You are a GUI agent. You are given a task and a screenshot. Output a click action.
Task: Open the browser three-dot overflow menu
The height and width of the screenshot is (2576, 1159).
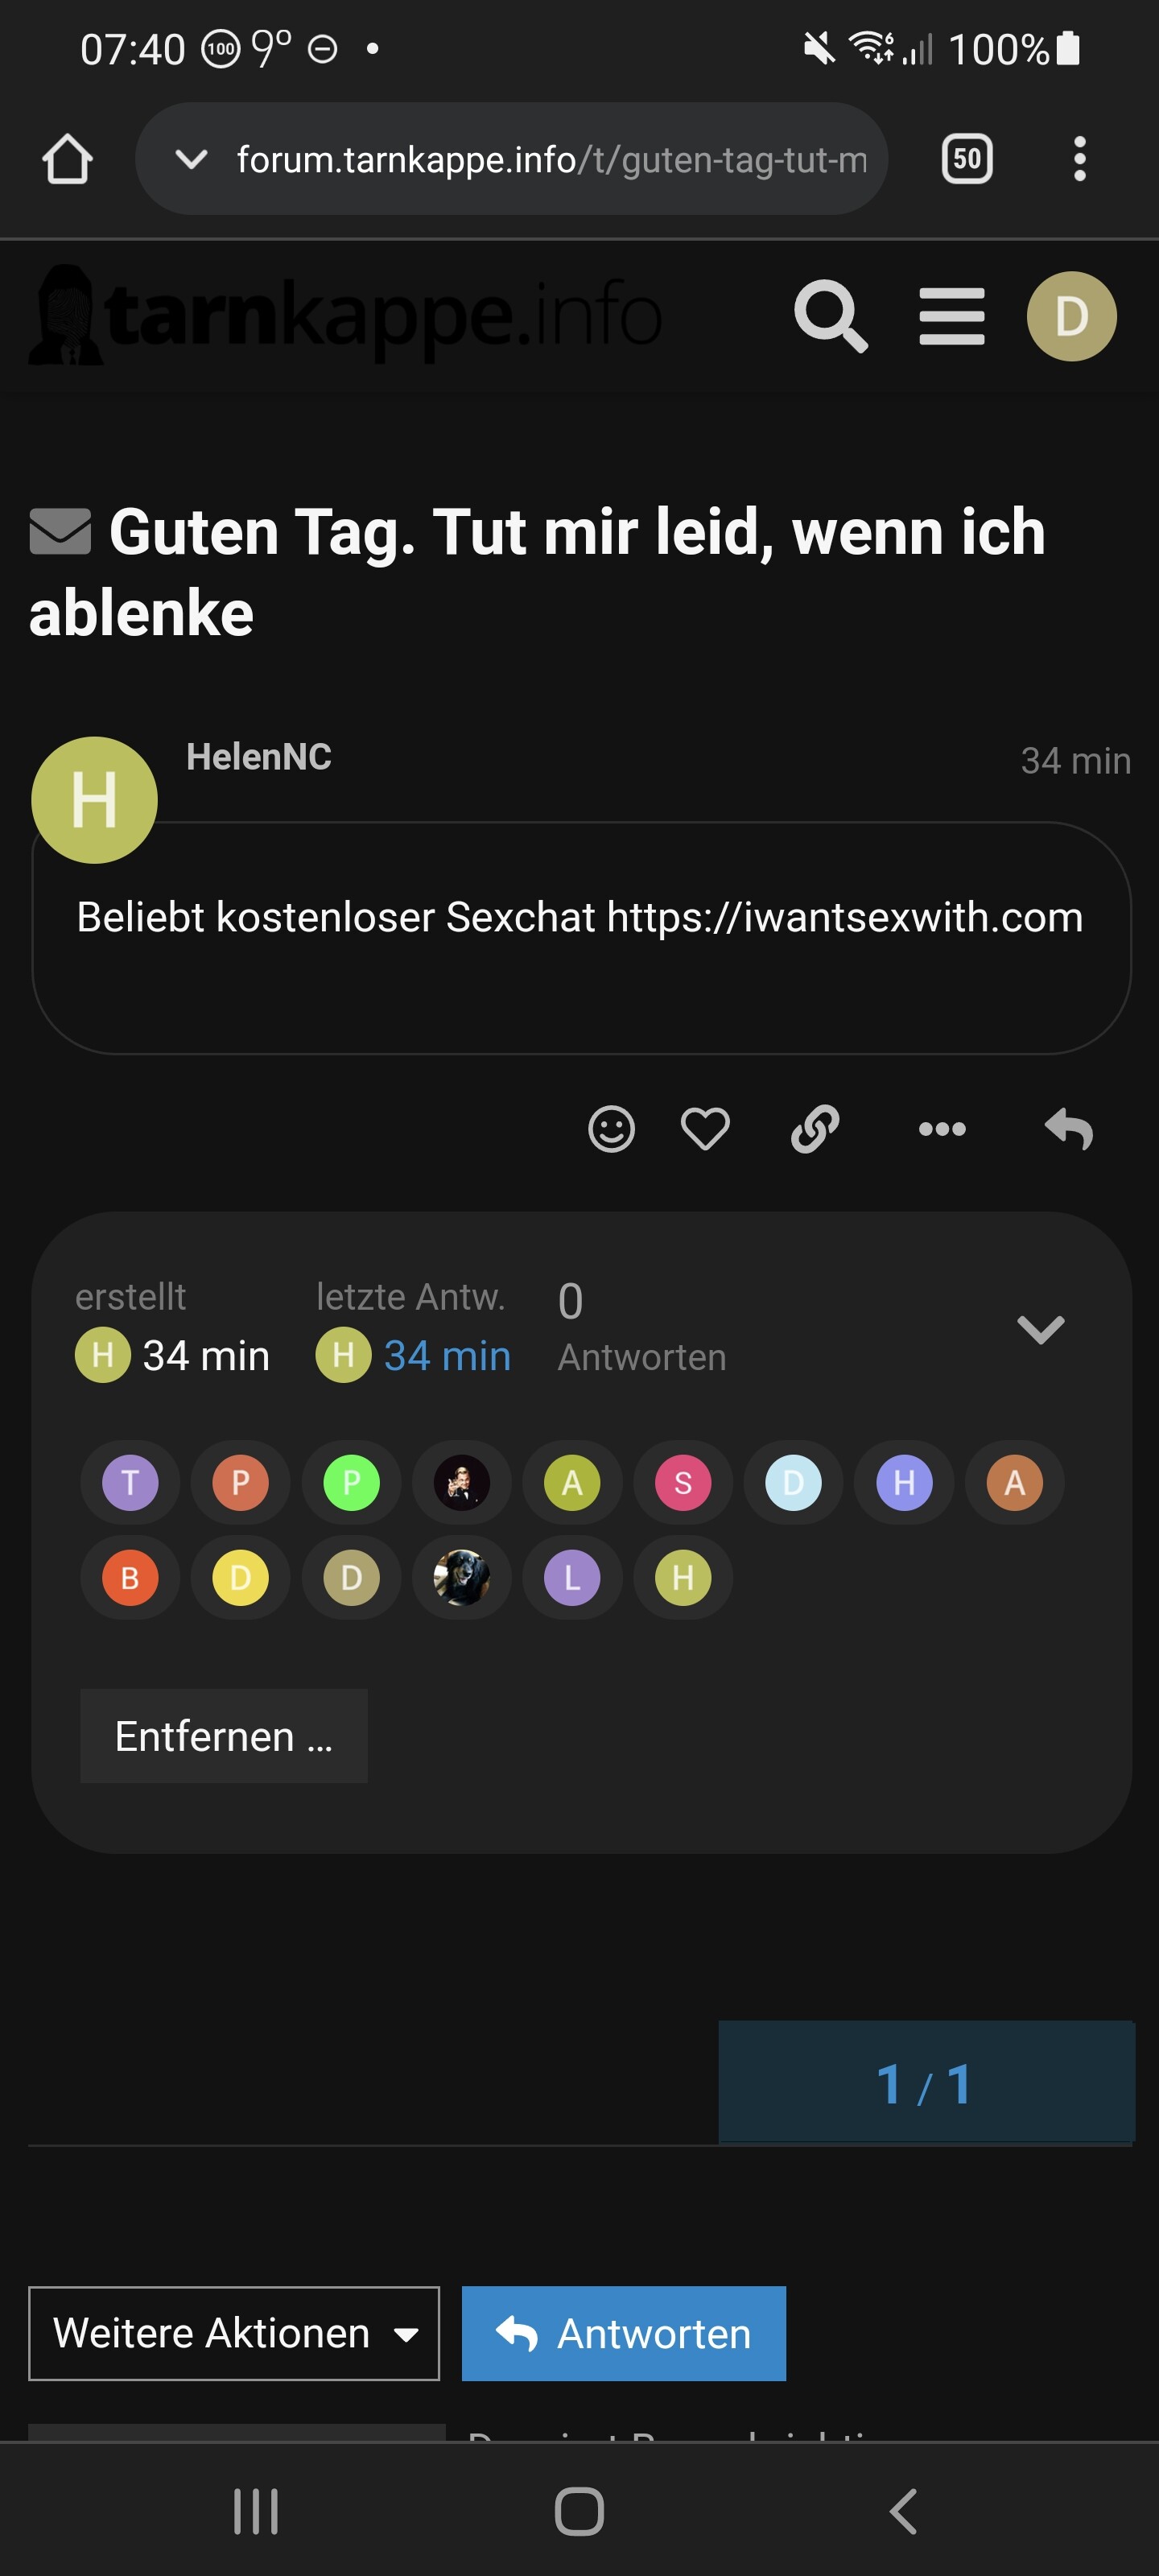click(1079, 159)
